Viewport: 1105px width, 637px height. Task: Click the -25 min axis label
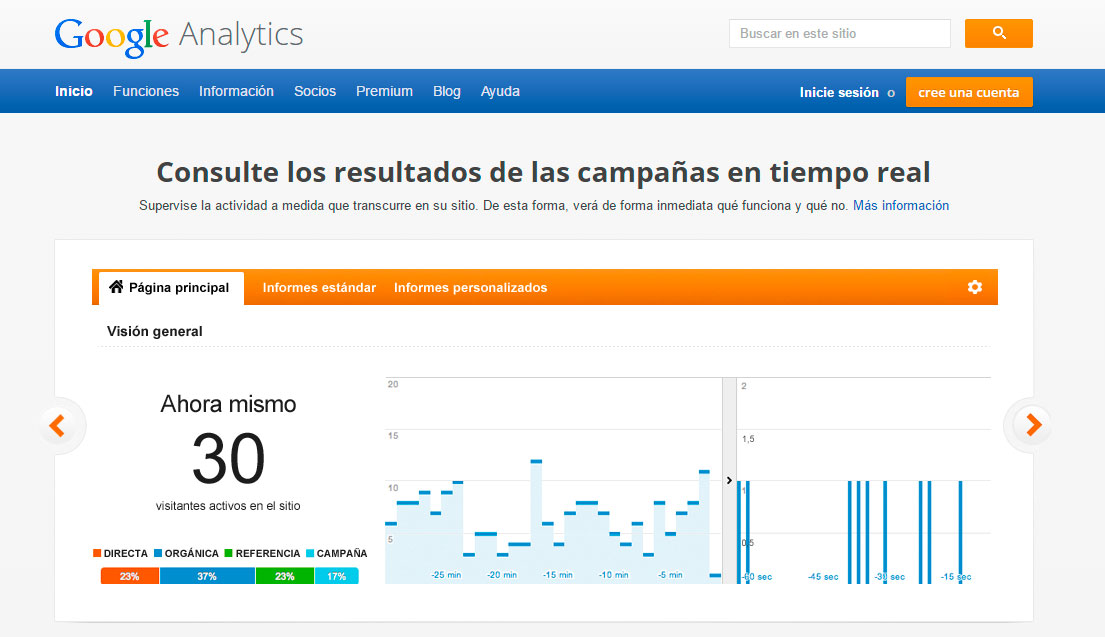point(446,575)
